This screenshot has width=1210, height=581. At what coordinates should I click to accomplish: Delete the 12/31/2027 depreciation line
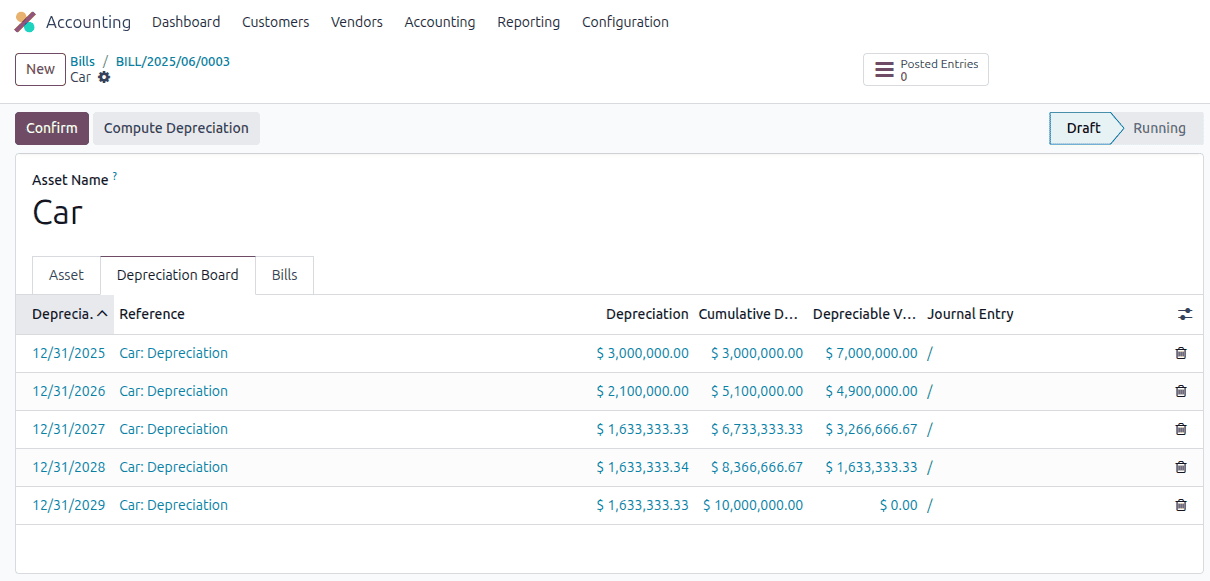[x=1180, y=429]
